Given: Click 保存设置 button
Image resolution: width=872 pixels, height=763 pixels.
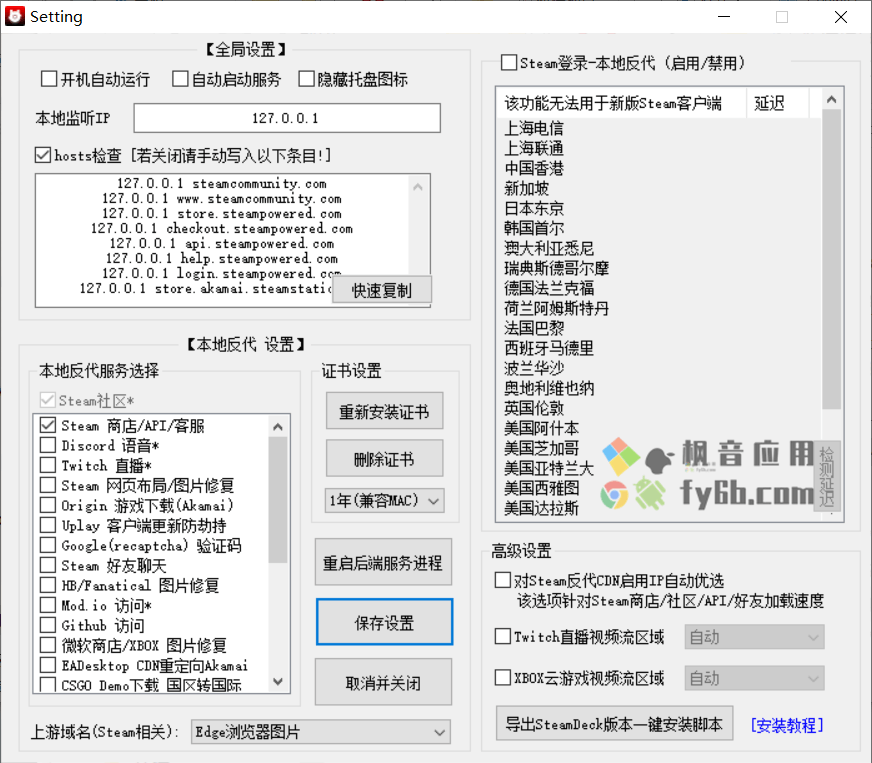Looking at the screenshot, I should click(x=384, y=622).
